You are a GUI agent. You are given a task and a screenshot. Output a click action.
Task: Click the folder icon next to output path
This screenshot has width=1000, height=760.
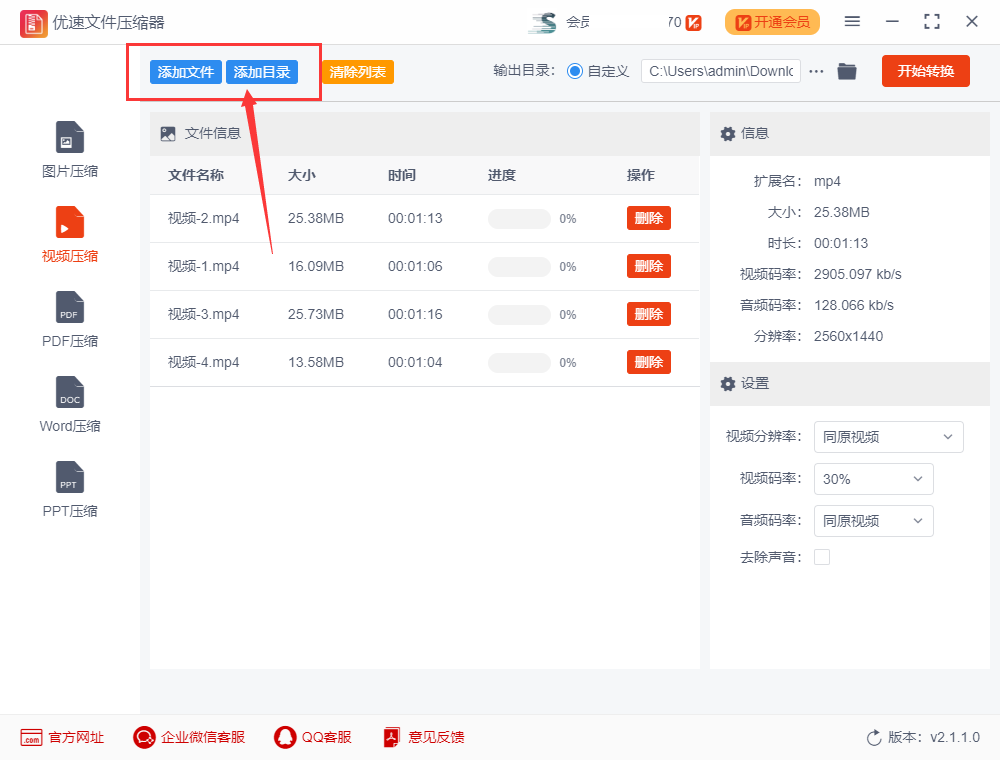click(846, 71)
